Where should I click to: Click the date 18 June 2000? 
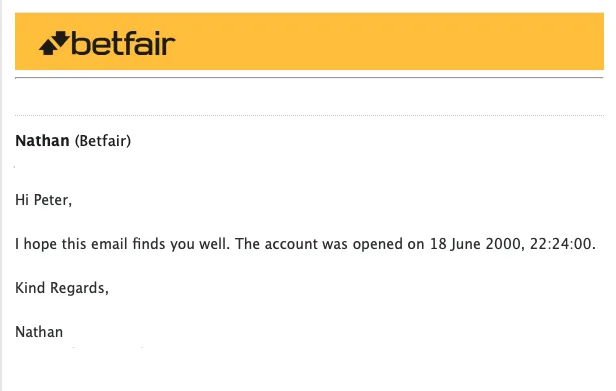476,244
